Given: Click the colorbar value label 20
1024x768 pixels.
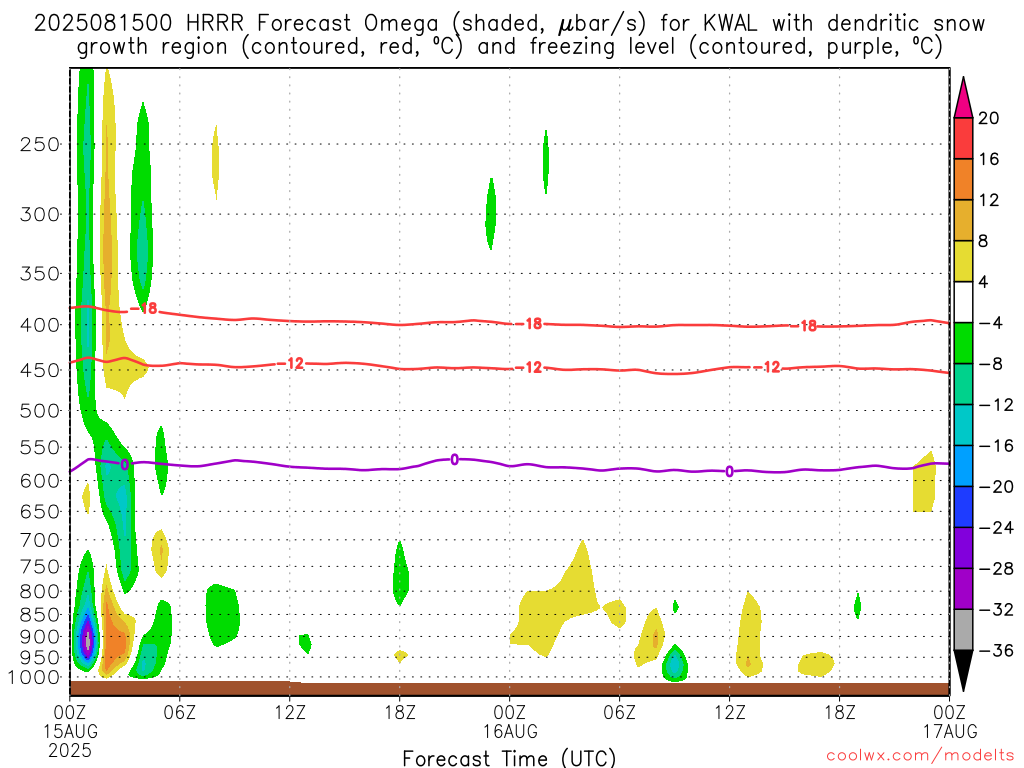Looking at the screenshot, I should [989, 118].
